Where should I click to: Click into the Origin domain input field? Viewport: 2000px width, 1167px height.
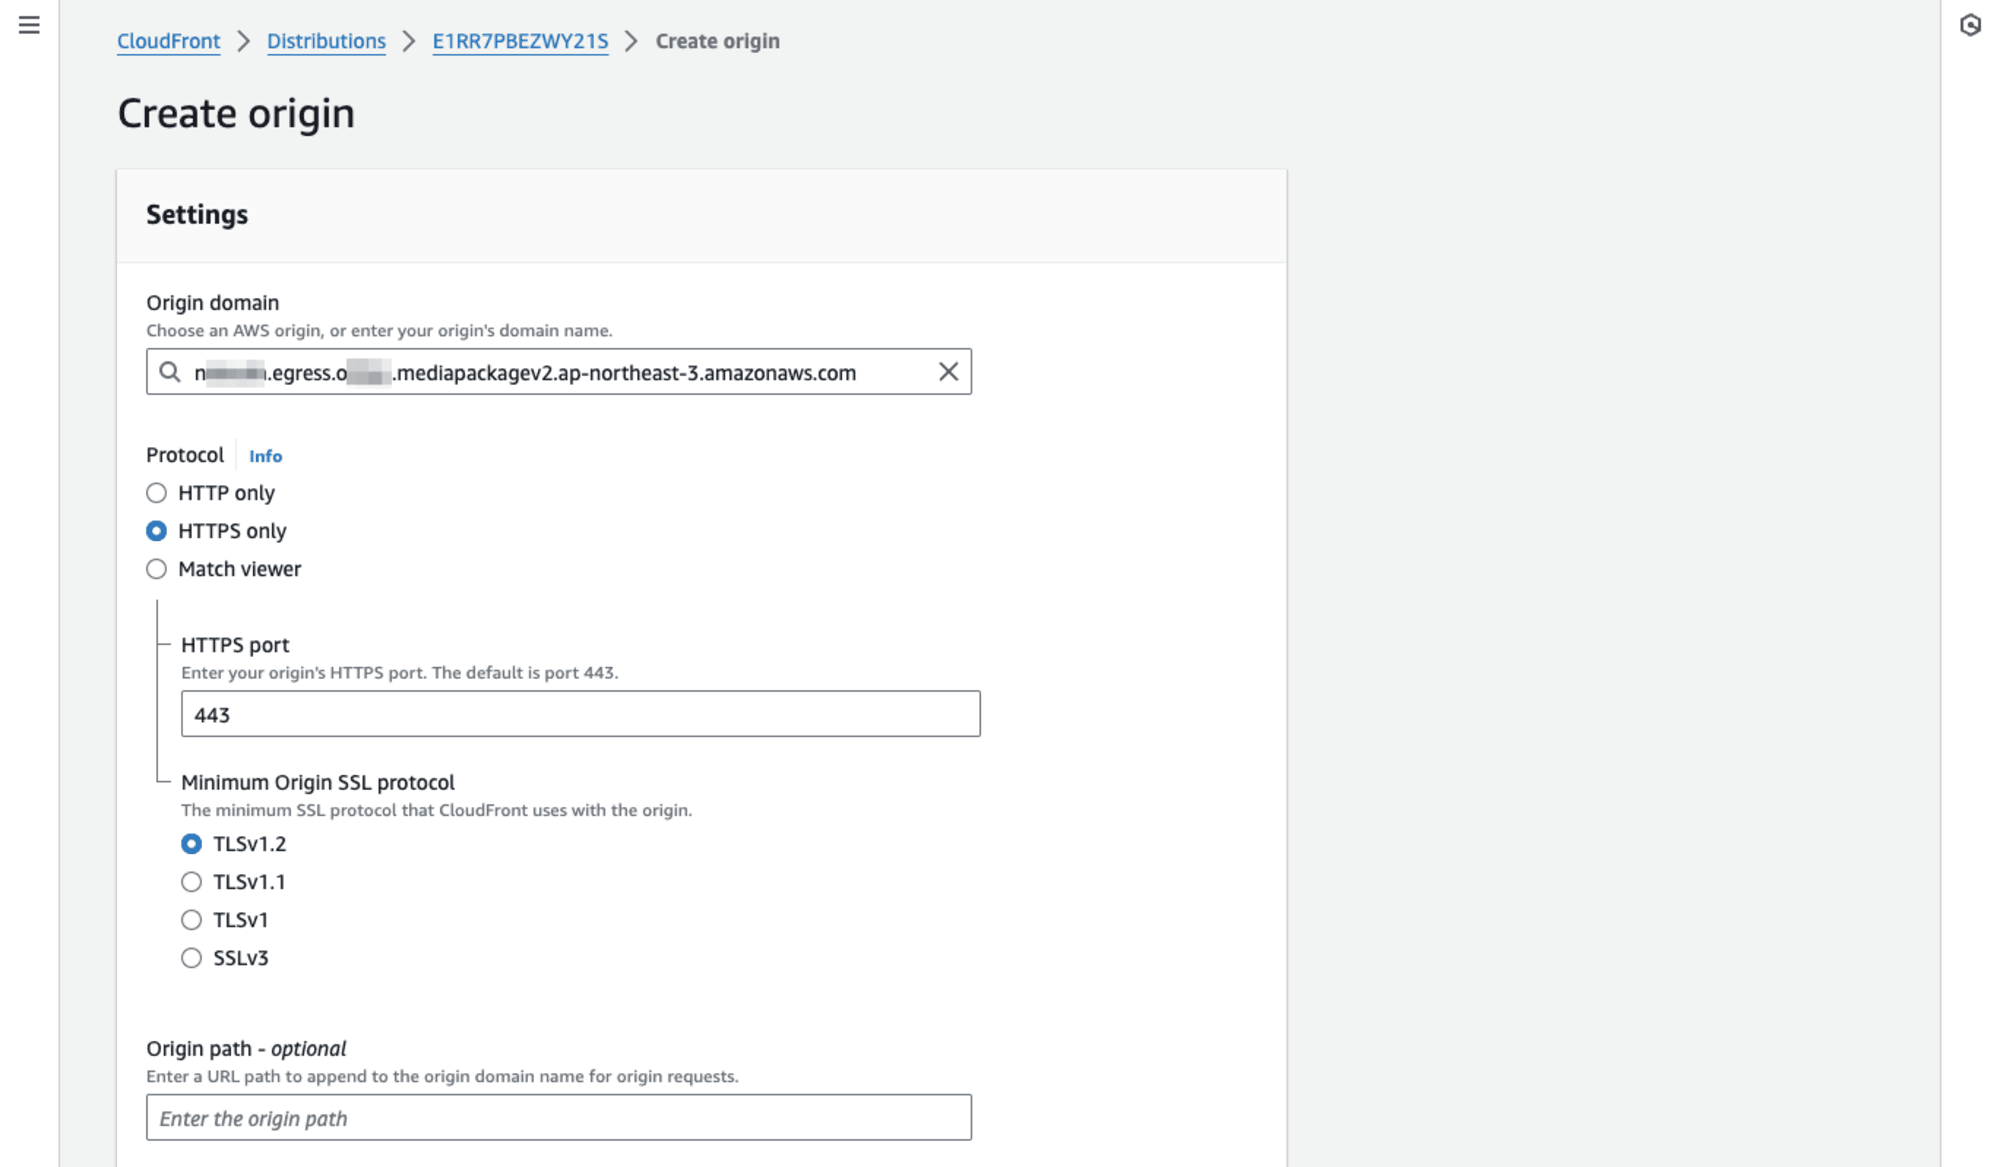559,372
